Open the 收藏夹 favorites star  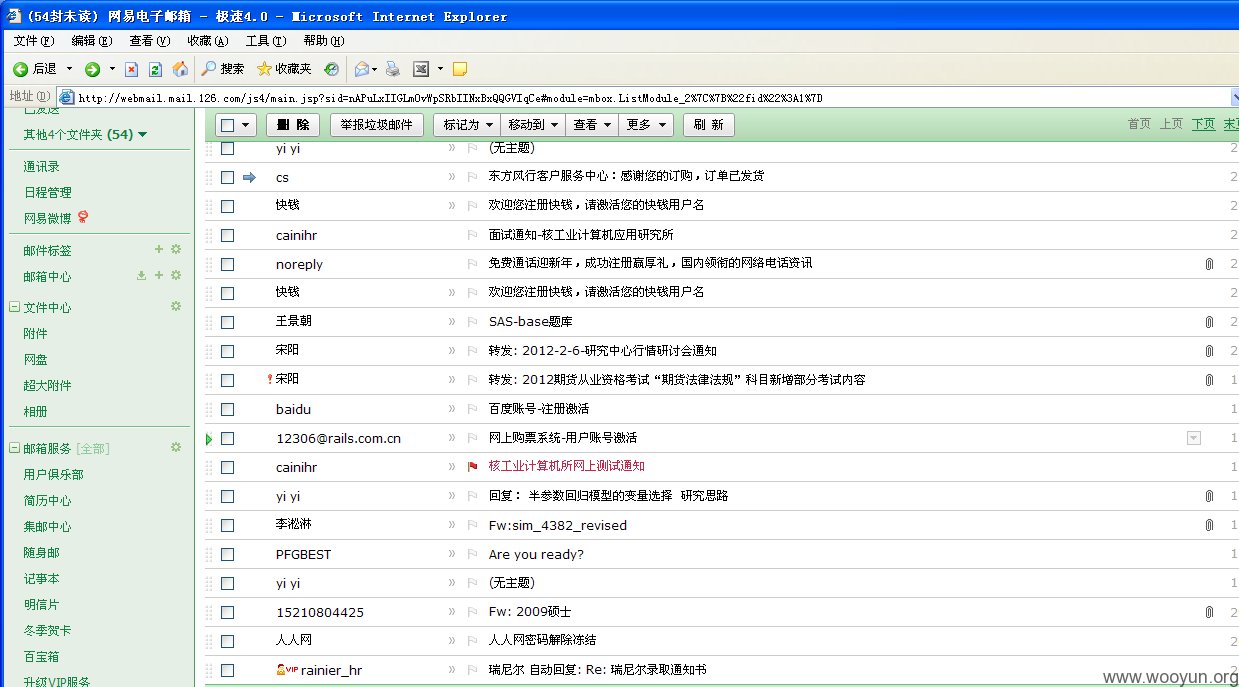[x=284, y=69]
